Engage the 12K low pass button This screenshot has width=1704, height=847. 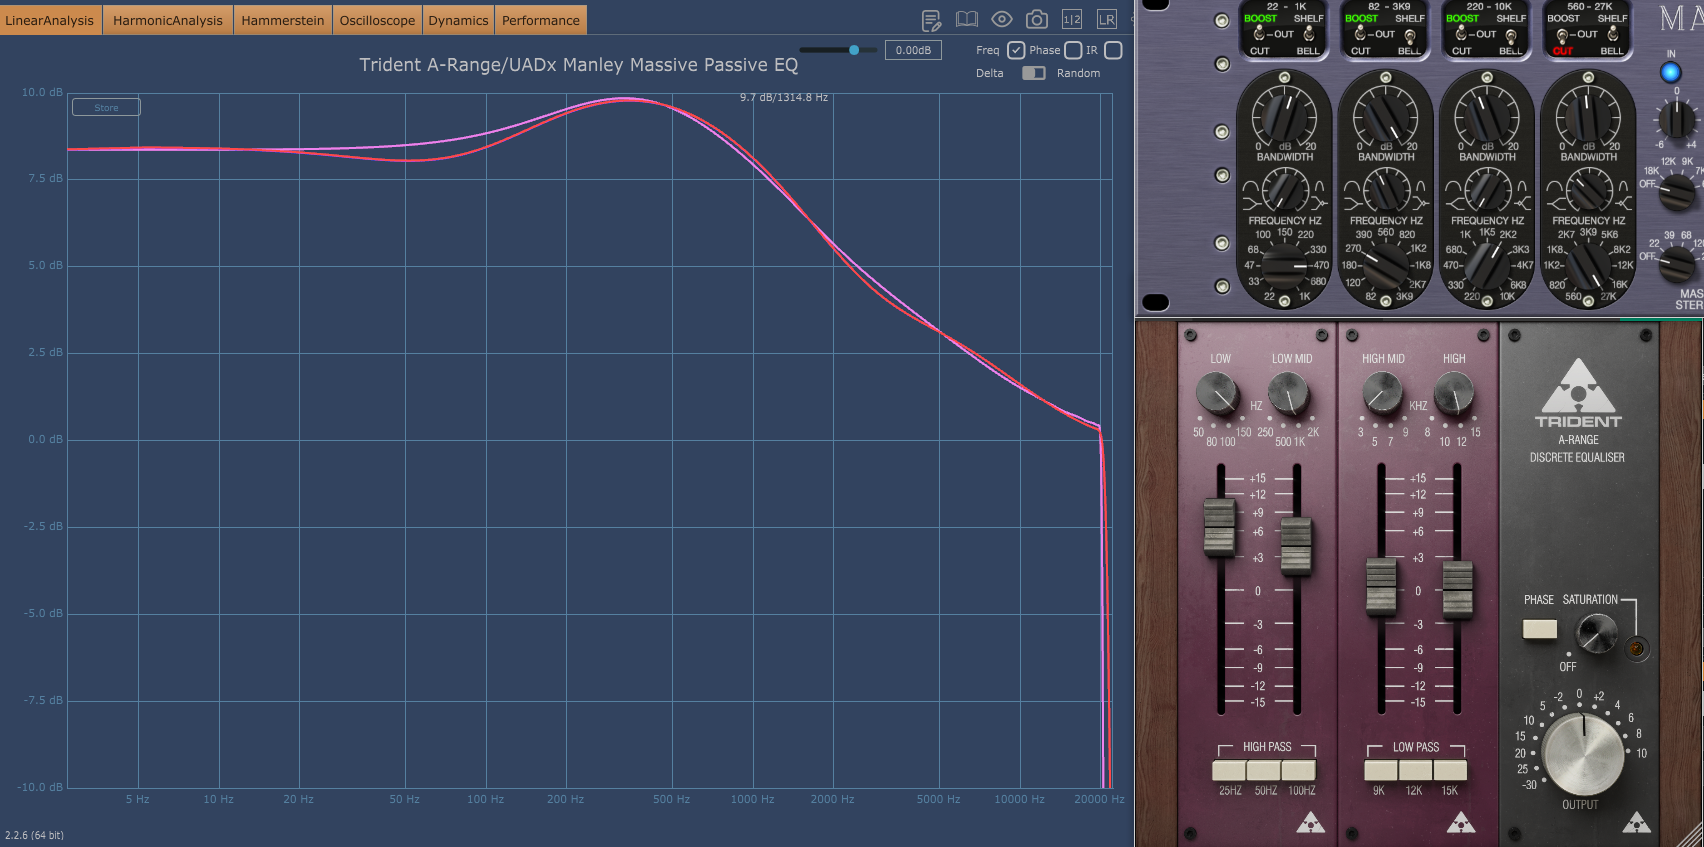click(1416, 770)
